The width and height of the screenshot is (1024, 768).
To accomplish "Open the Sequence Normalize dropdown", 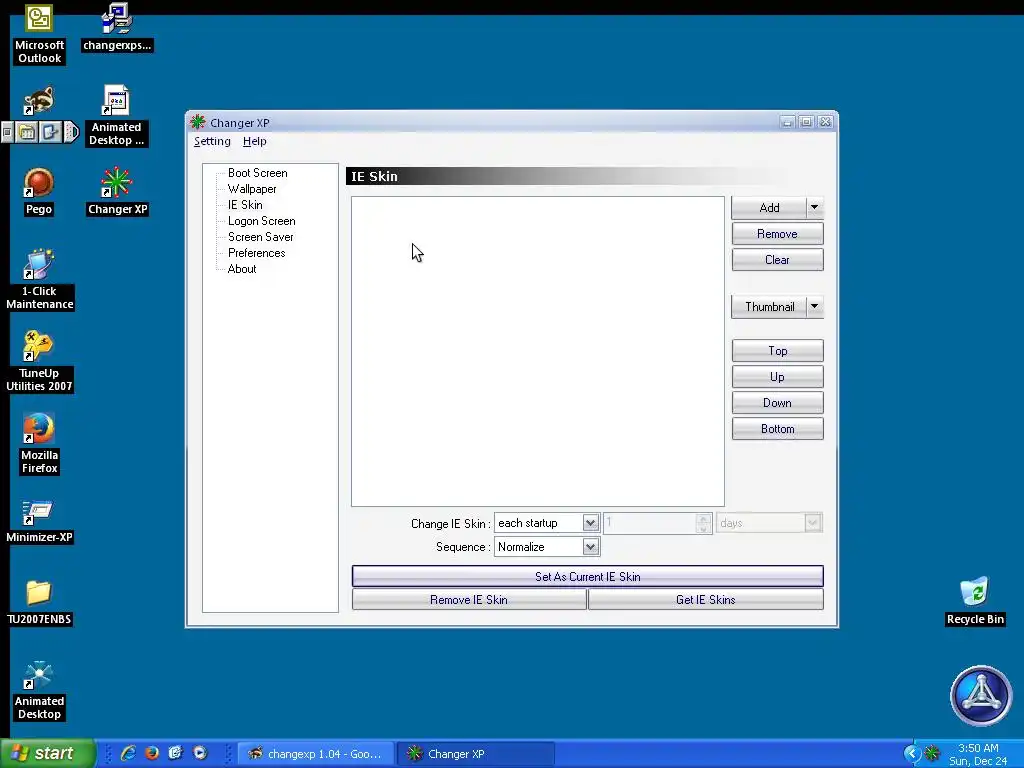I will [x=547, y=547].
